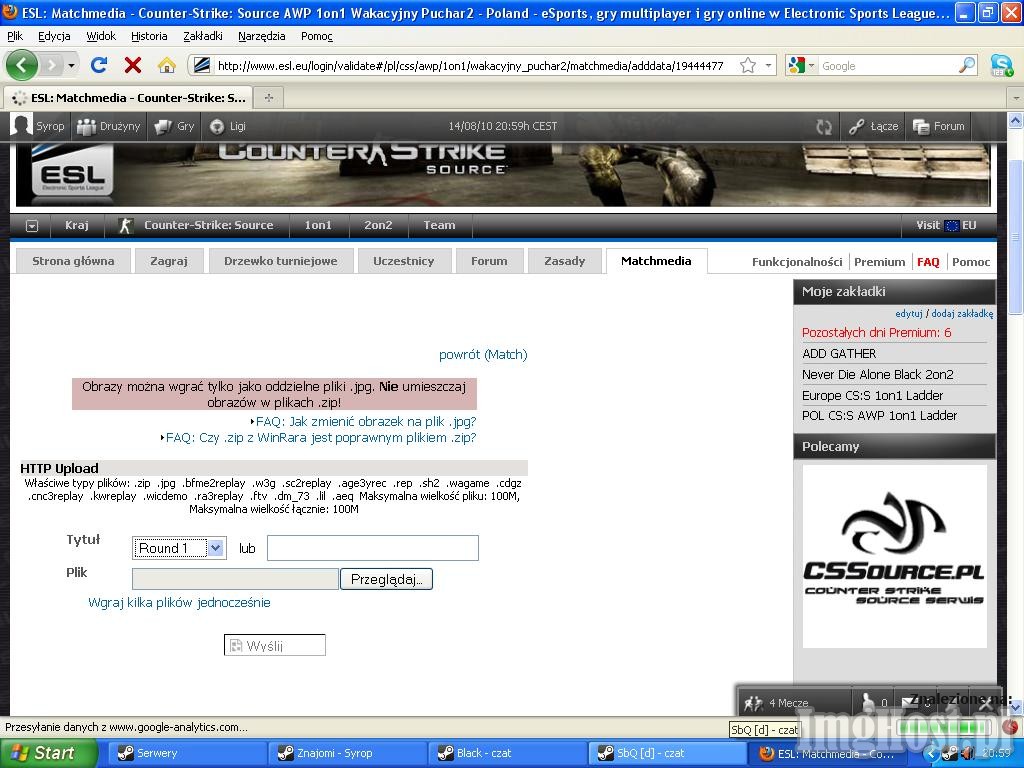Open FAQ: Jak zmienić obrazek na plik .jpg
Viewport: 1024px width, 768px height.
pyautogui.click(x=366, y=421)
